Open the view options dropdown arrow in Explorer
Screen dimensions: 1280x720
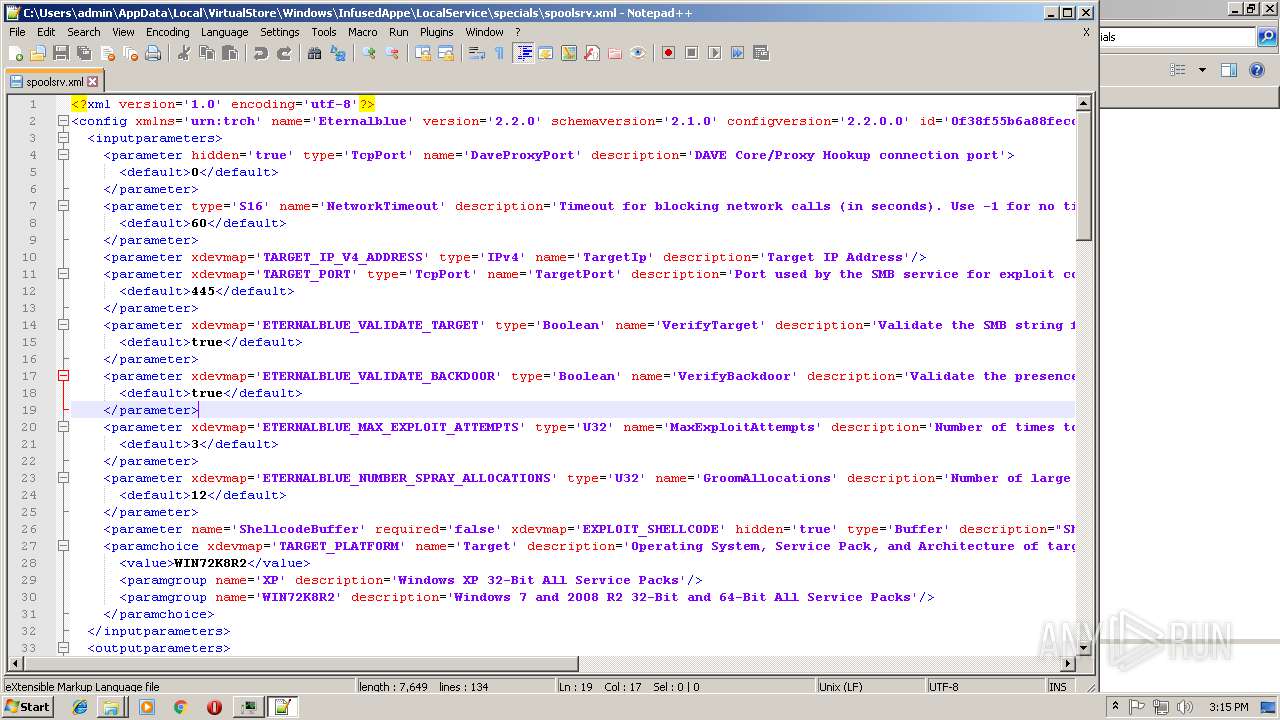pos(1202,70)
